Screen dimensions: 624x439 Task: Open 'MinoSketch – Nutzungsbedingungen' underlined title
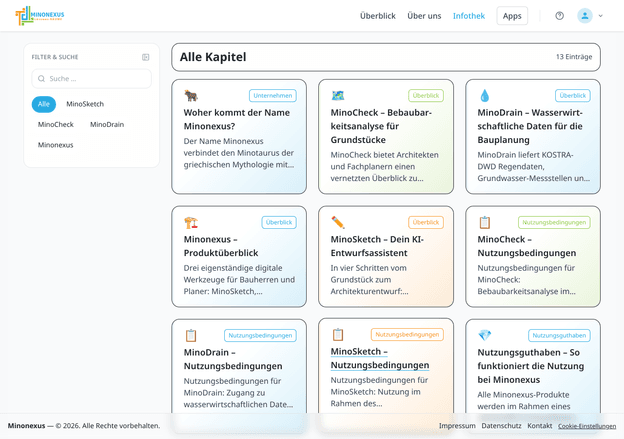[x=380, y=358]
